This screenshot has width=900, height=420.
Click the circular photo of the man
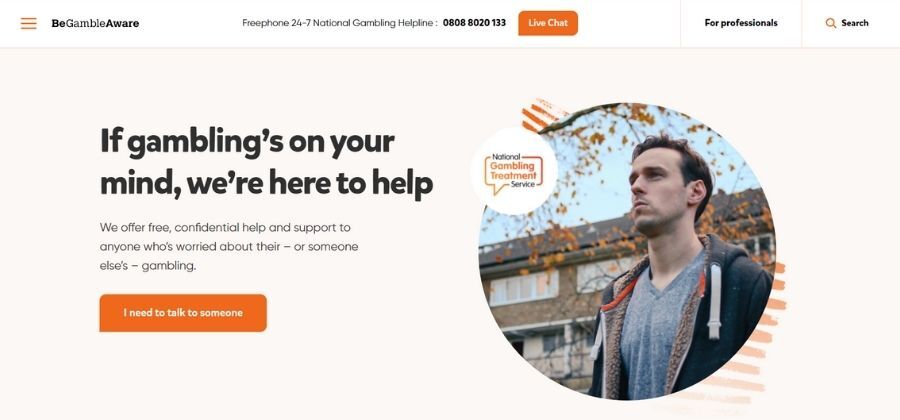pyautogui.click(x=627, y=251)
